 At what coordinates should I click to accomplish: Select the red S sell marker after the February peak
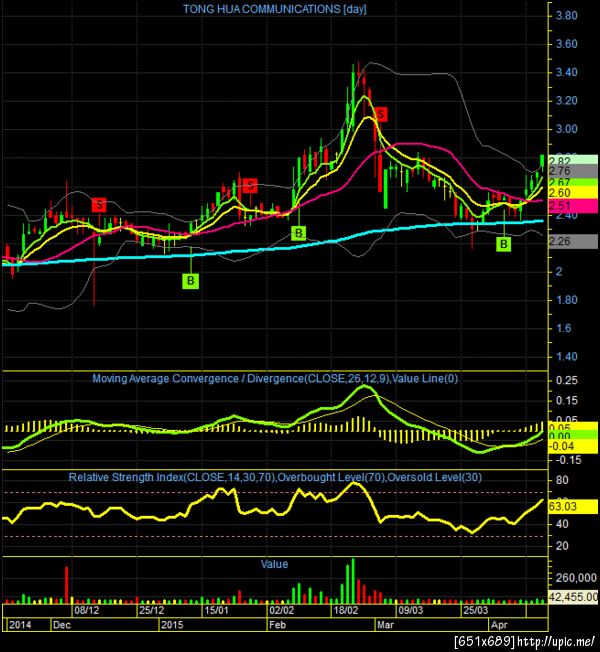[x=380, y=114]
